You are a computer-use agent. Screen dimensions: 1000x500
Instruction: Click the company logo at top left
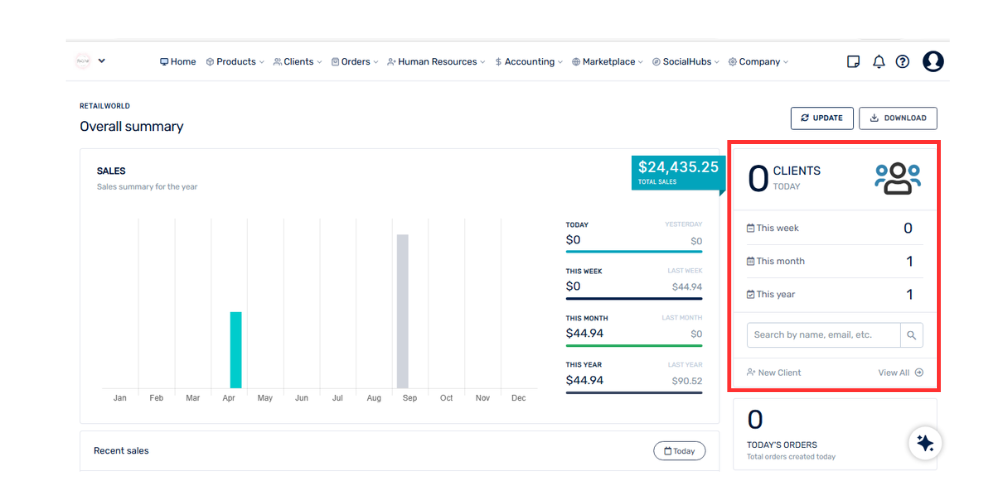click(83, 61)
